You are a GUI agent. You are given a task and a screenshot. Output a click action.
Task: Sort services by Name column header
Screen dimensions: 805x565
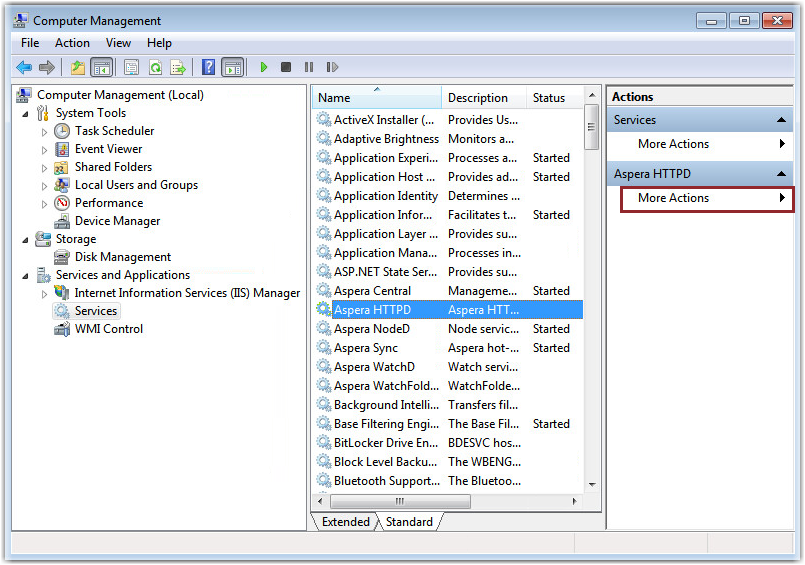[377, 98]
